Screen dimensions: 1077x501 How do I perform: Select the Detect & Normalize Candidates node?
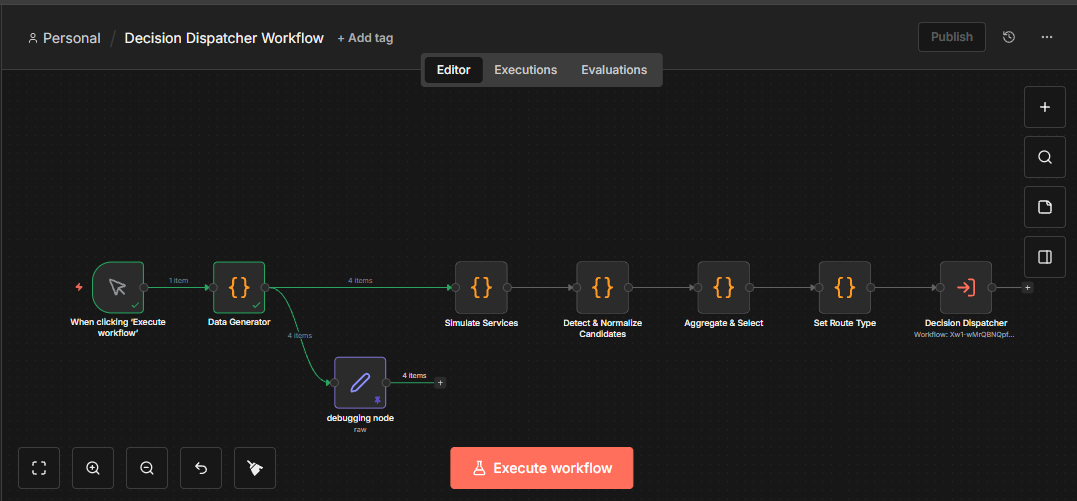point(602,287)
